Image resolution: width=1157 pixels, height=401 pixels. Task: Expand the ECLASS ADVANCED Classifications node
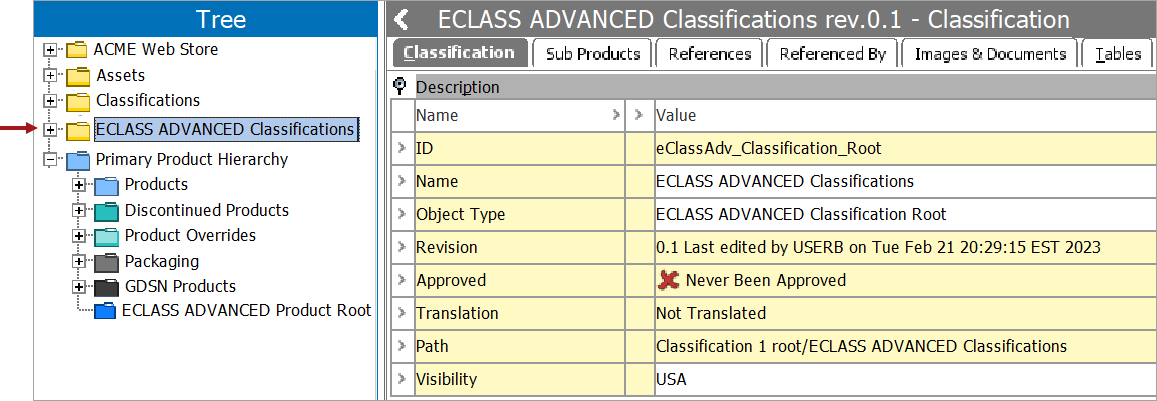50,130
